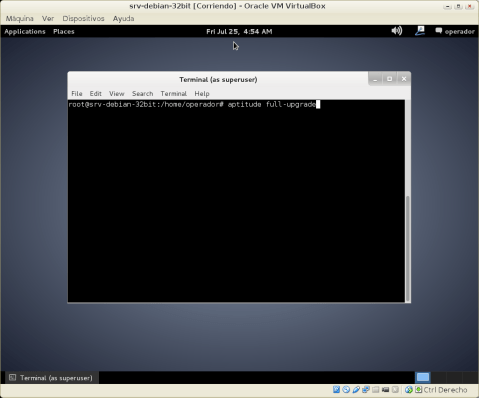Click the aptitude full-upgrade command text
The height and width of the screenshot is (398, 479).
click(272, 105)
